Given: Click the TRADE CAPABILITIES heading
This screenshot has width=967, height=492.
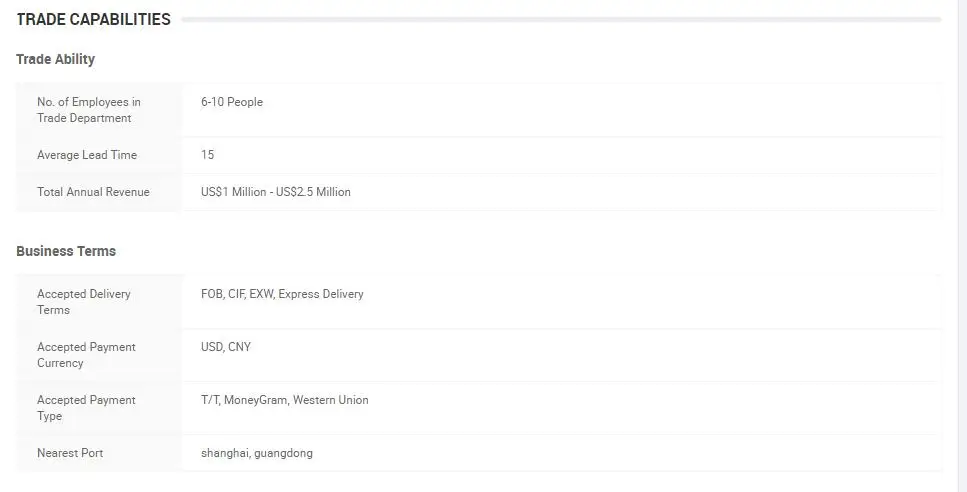Looking at the screenshot, I should coord(93,19).
